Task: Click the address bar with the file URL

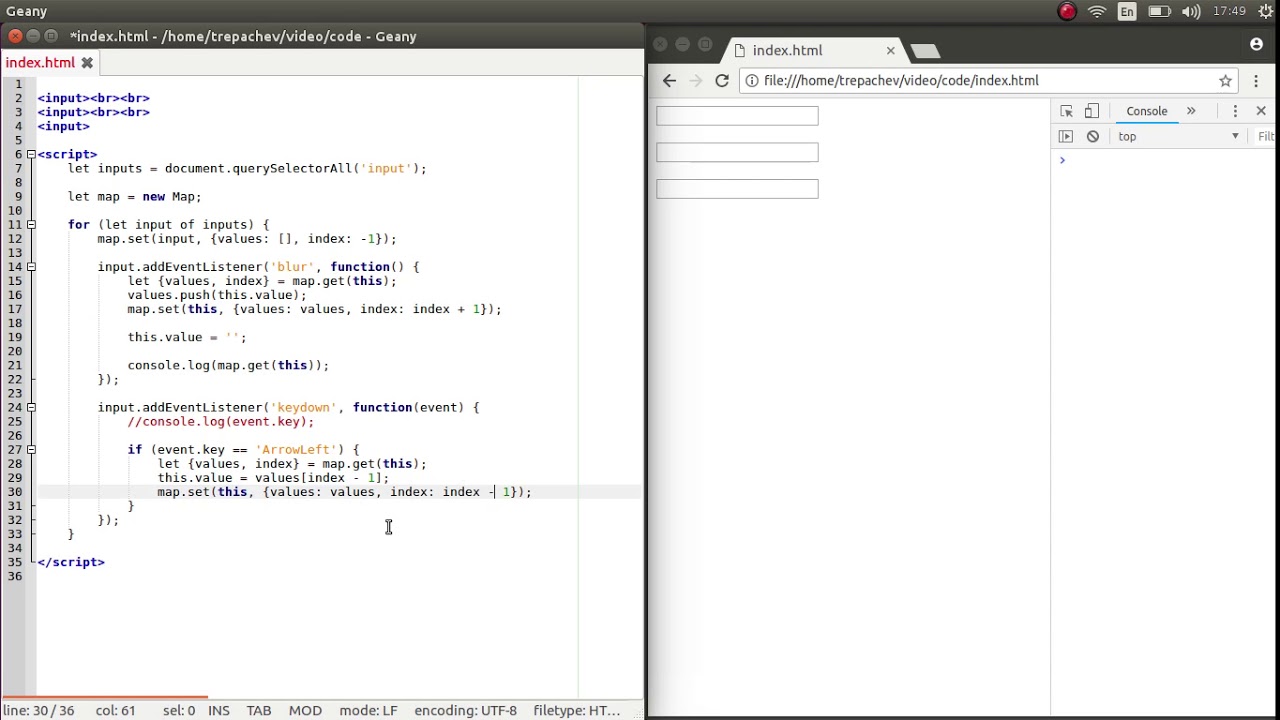Action: (x=990, y=81)
